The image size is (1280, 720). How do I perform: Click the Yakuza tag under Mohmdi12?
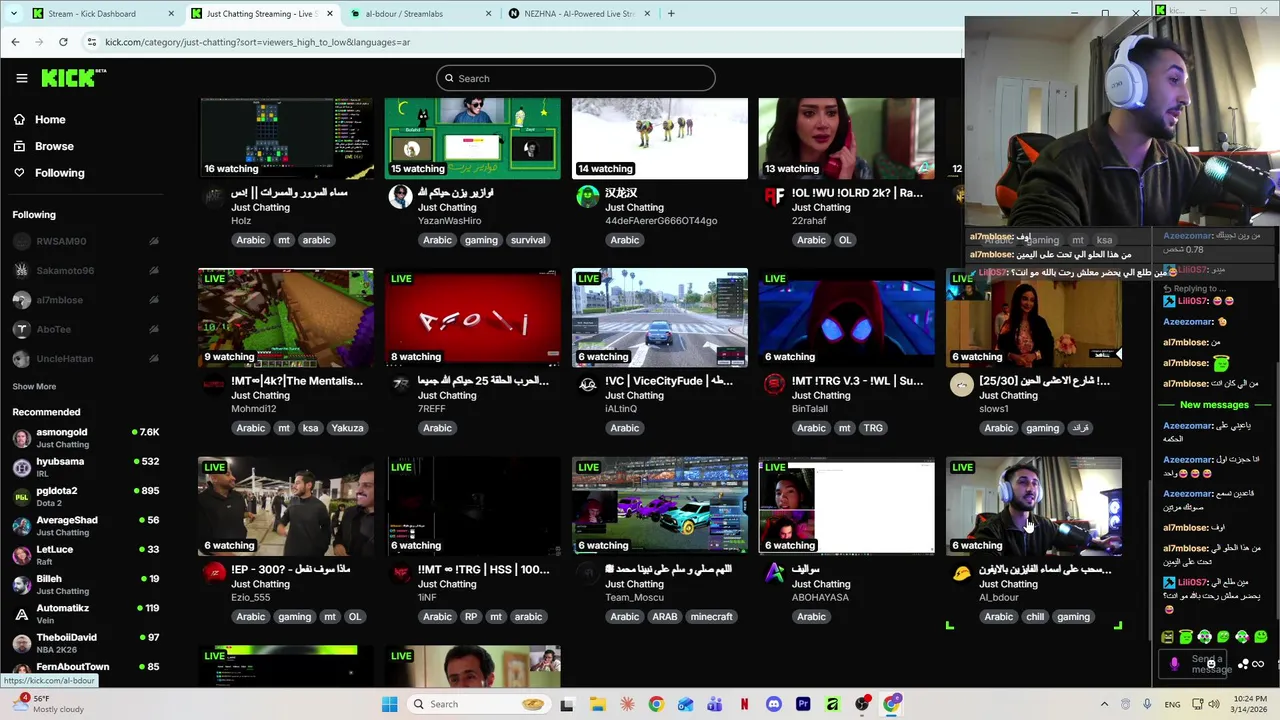pyautogui.click(x=347, y=428)
